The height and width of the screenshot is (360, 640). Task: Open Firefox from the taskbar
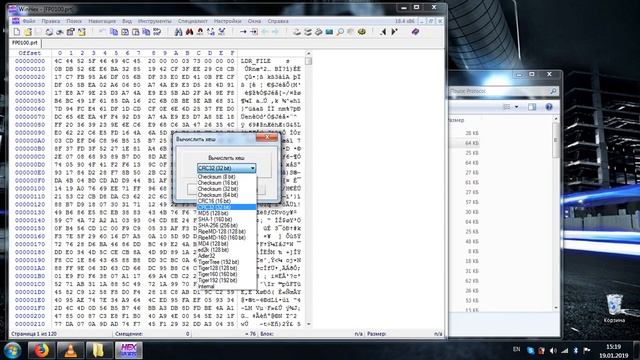(x=41, y=350)
